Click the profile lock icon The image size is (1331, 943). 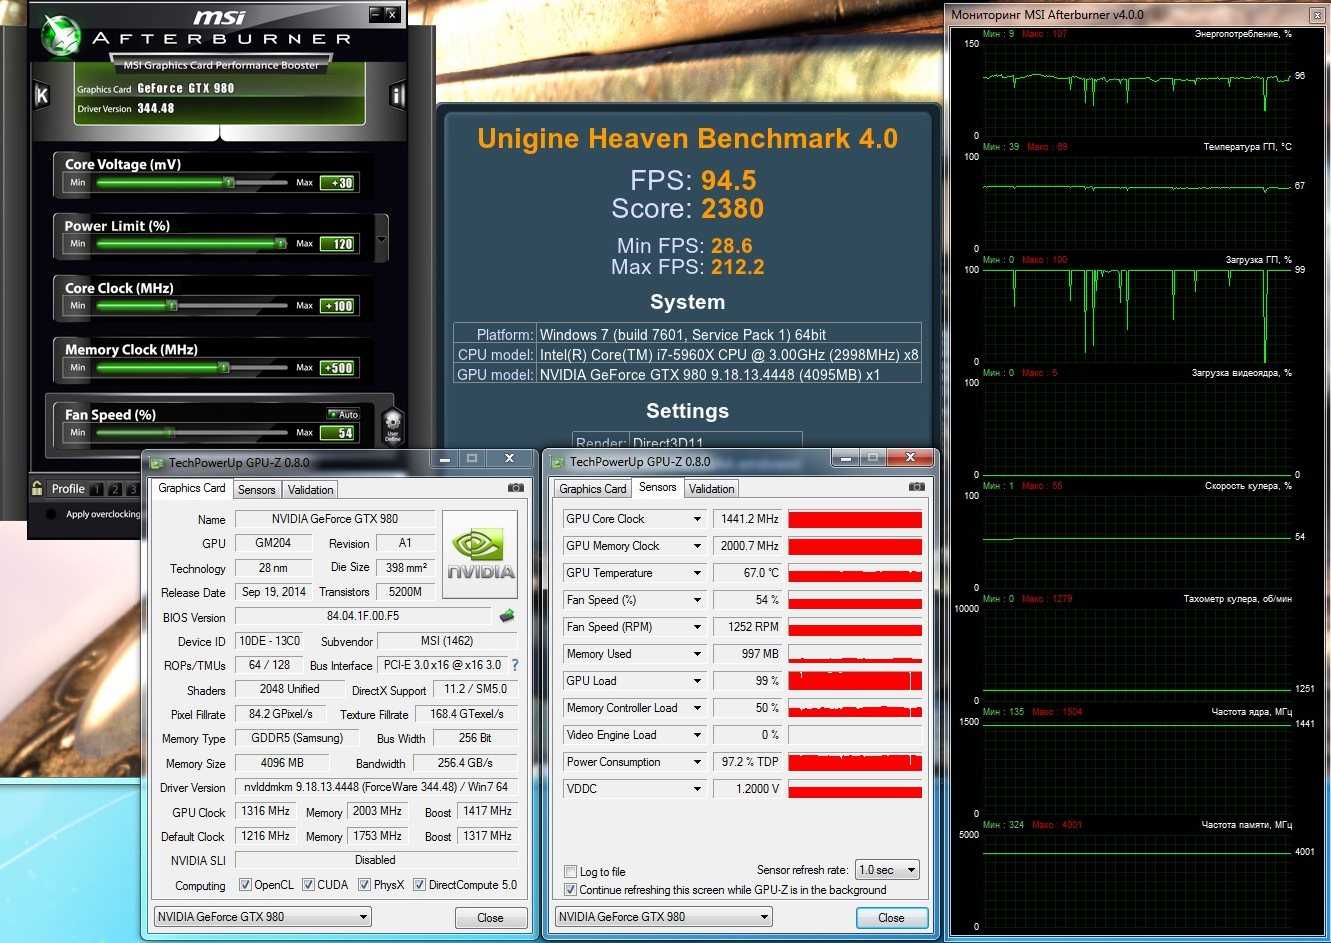point(37,488)
